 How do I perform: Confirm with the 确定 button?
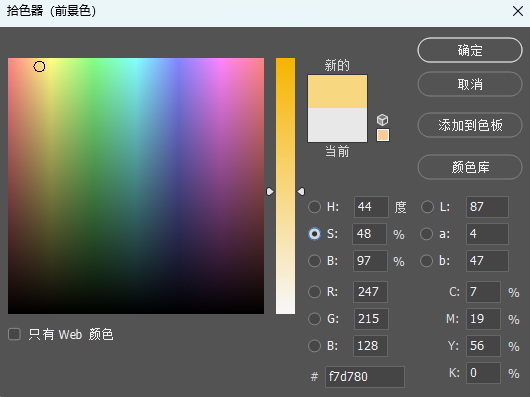(x=470, y=50)
